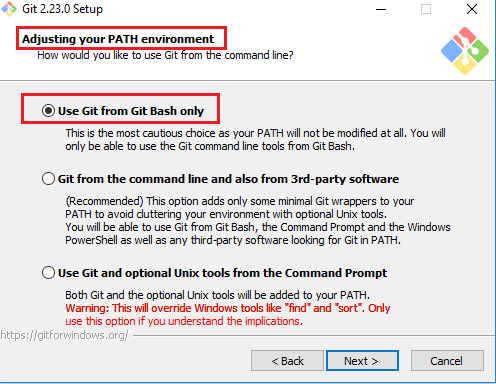Click the How would you like to use Git subtitle

[165, 55]
